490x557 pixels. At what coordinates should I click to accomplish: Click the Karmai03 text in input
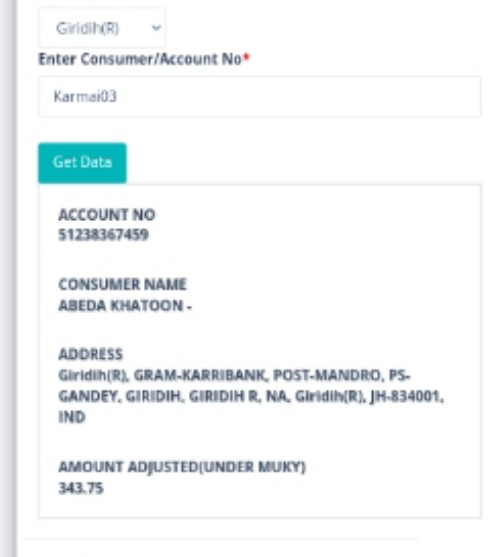85,97
